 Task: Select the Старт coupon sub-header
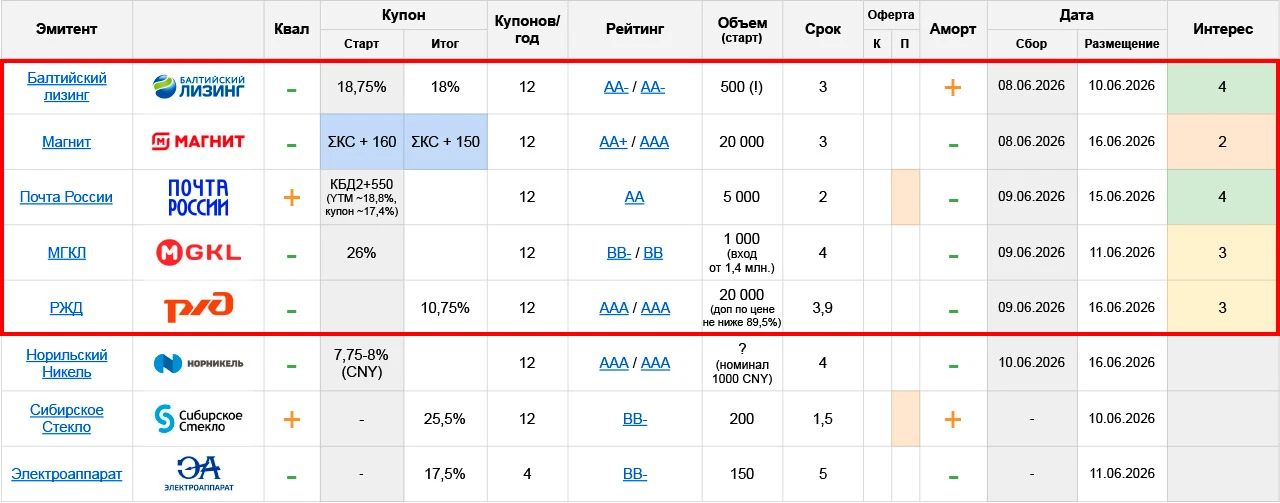point(361,44)
